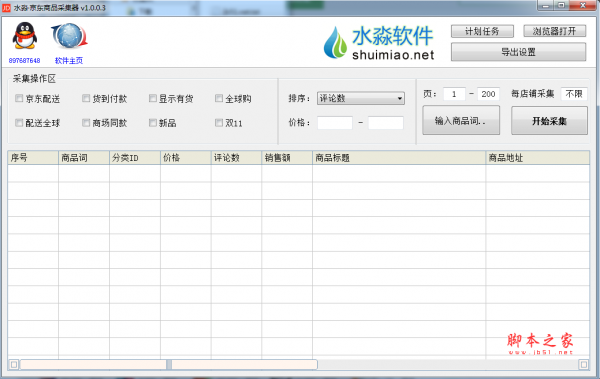600x379 pixels.
Task: Maximize the application window
Action: [561, 5]
